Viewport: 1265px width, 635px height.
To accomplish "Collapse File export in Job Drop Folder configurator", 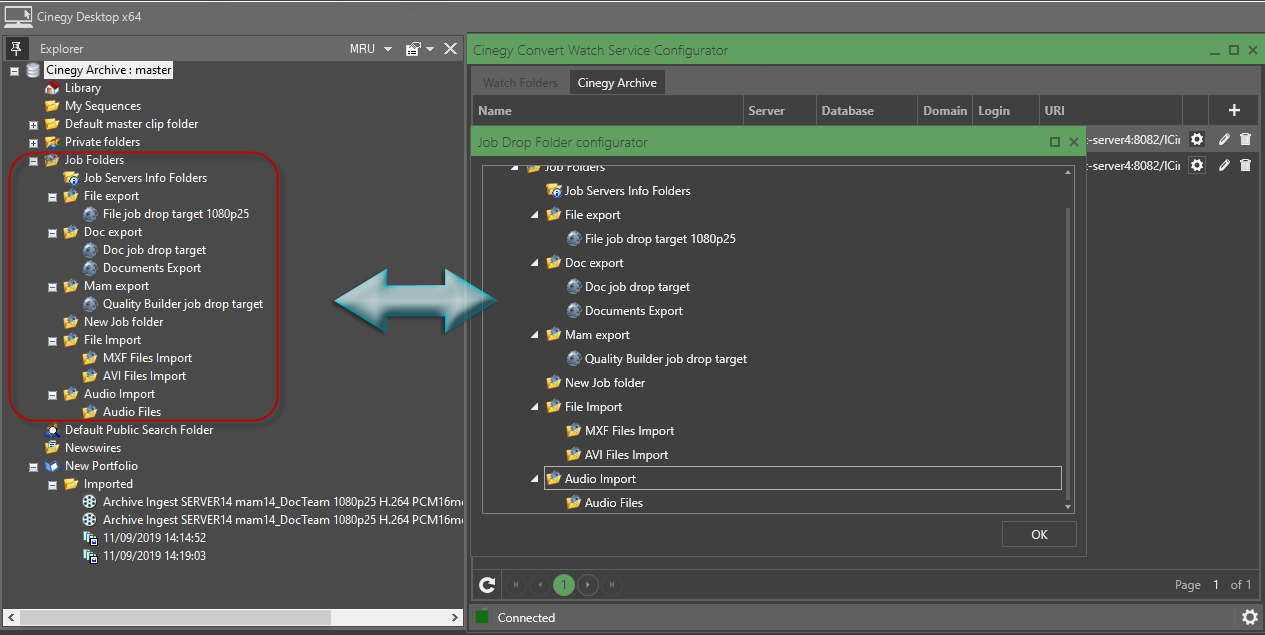I will [535, 215].
